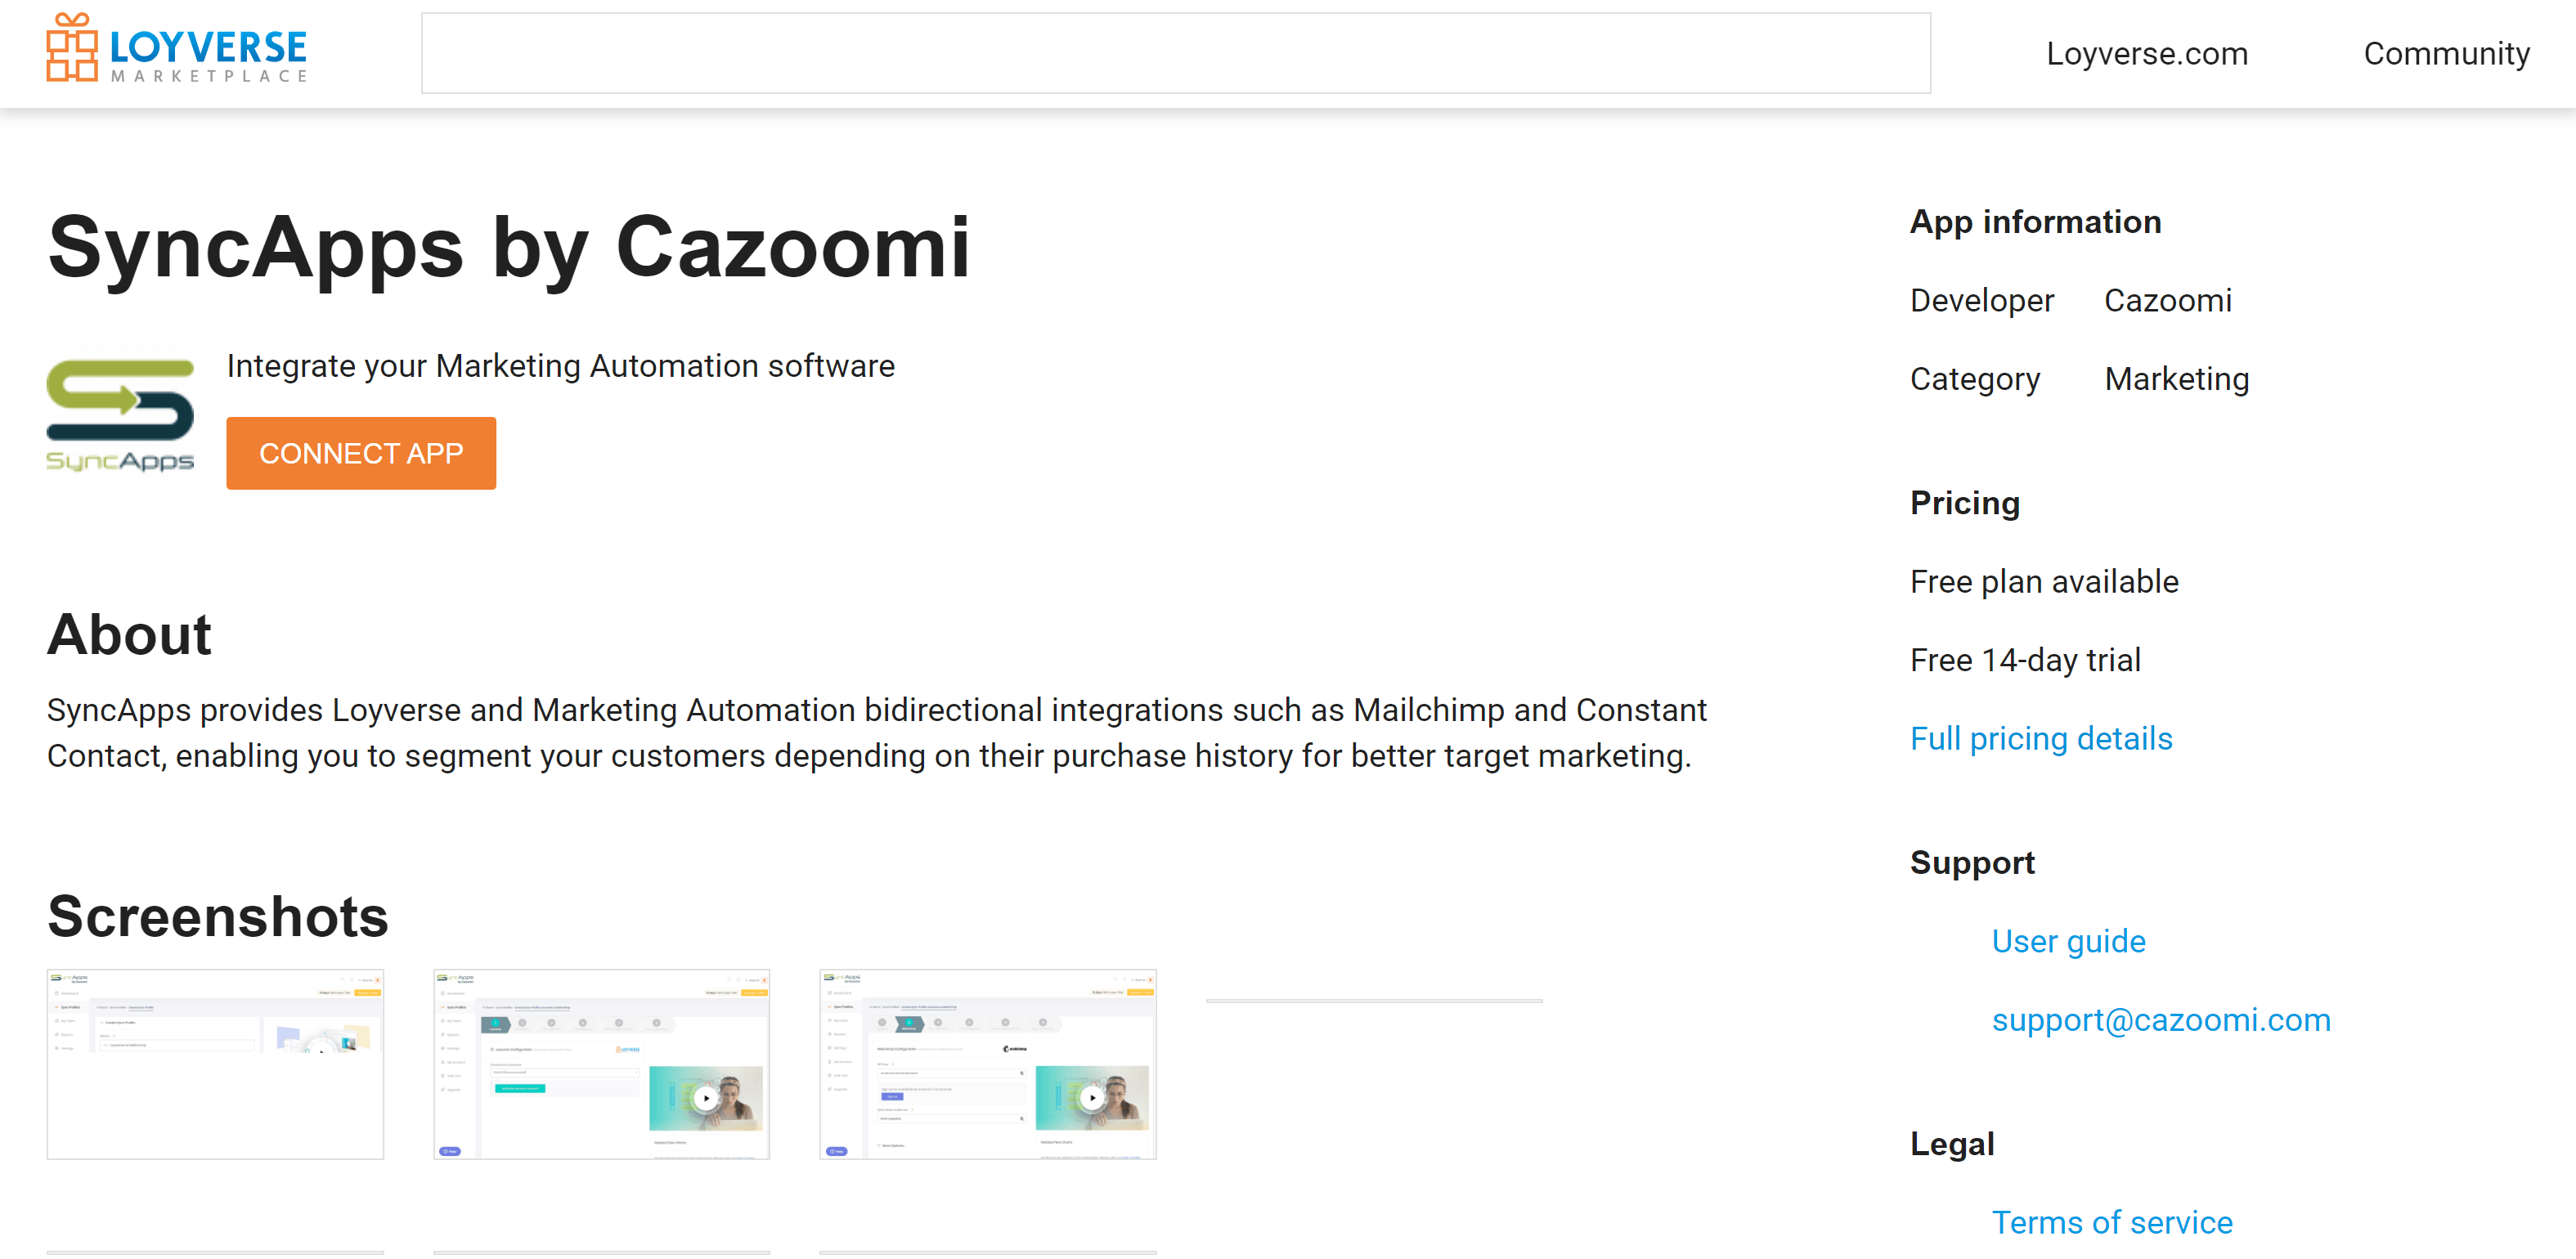Image resolution: width=2576 pixels, height=1259 pixels.
Task: Open the Community link
Action: (x=2446, y=53)
